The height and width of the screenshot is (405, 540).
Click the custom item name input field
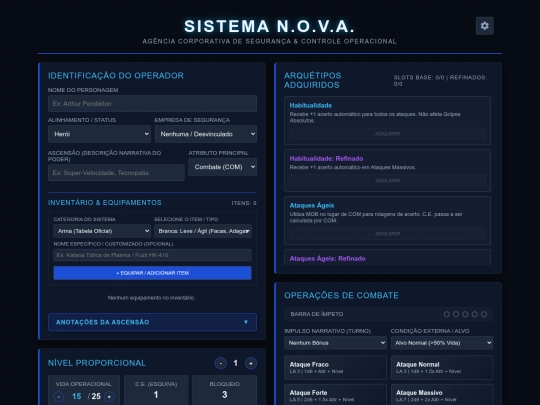[152, 255]
